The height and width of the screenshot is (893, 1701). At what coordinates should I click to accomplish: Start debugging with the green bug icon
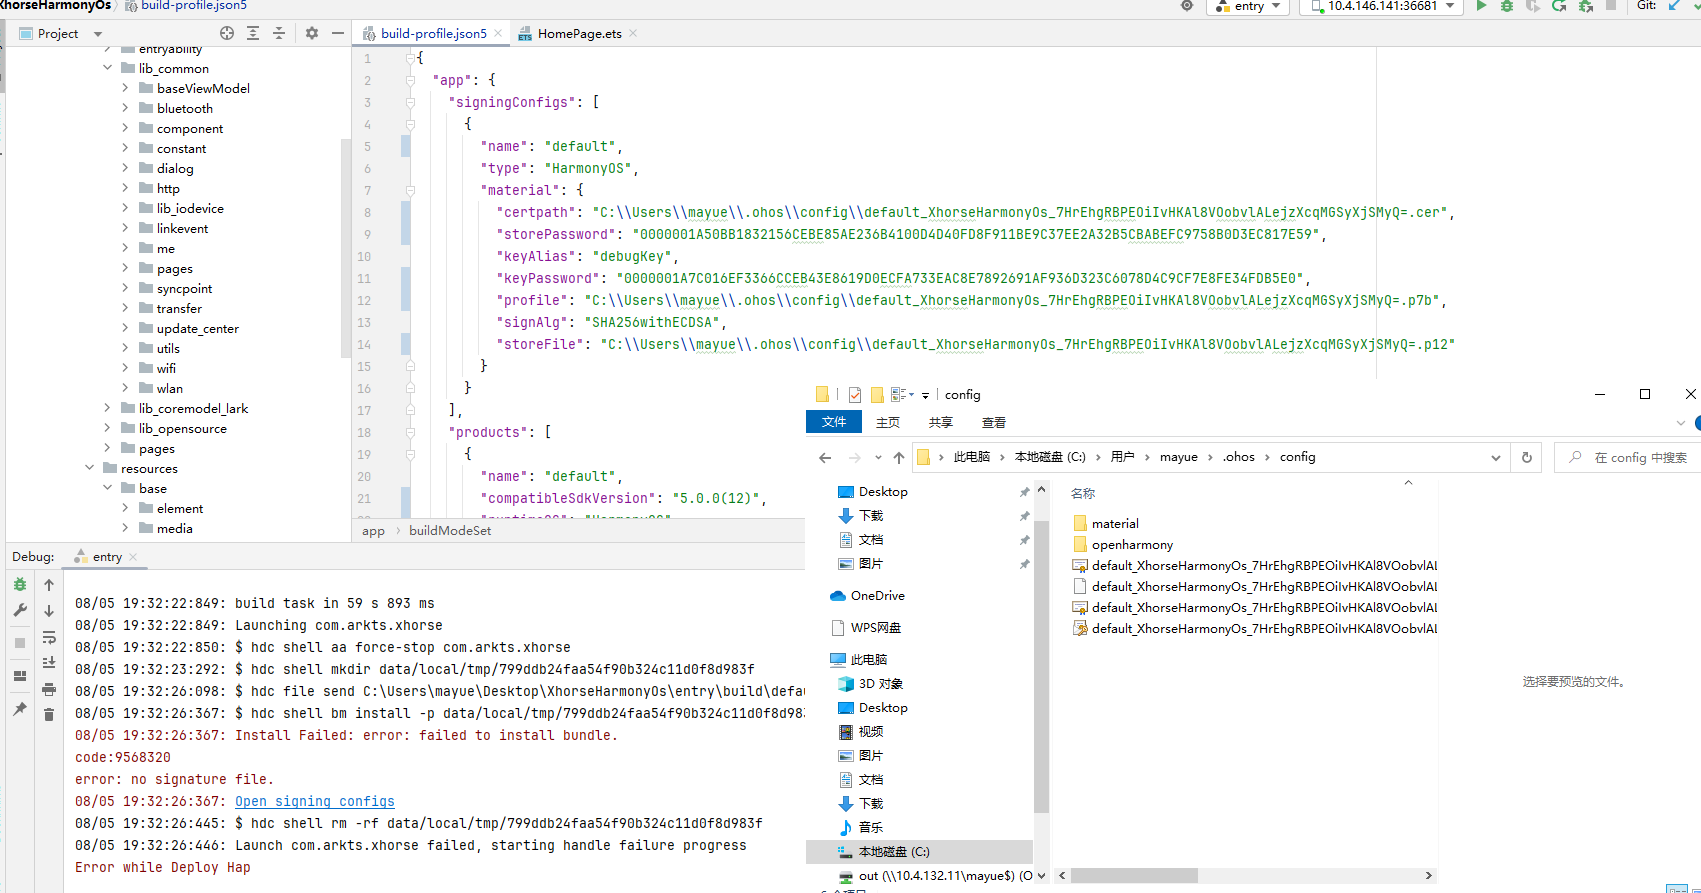pyautogui.click(x=1507, y=6)
